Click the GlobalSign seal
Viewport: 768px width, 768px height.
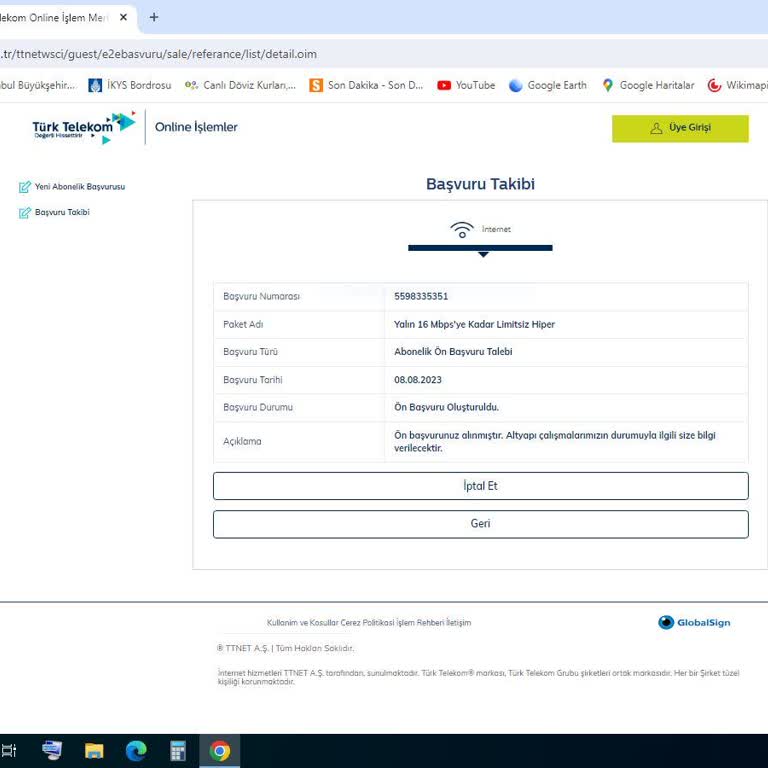(694, 623)
